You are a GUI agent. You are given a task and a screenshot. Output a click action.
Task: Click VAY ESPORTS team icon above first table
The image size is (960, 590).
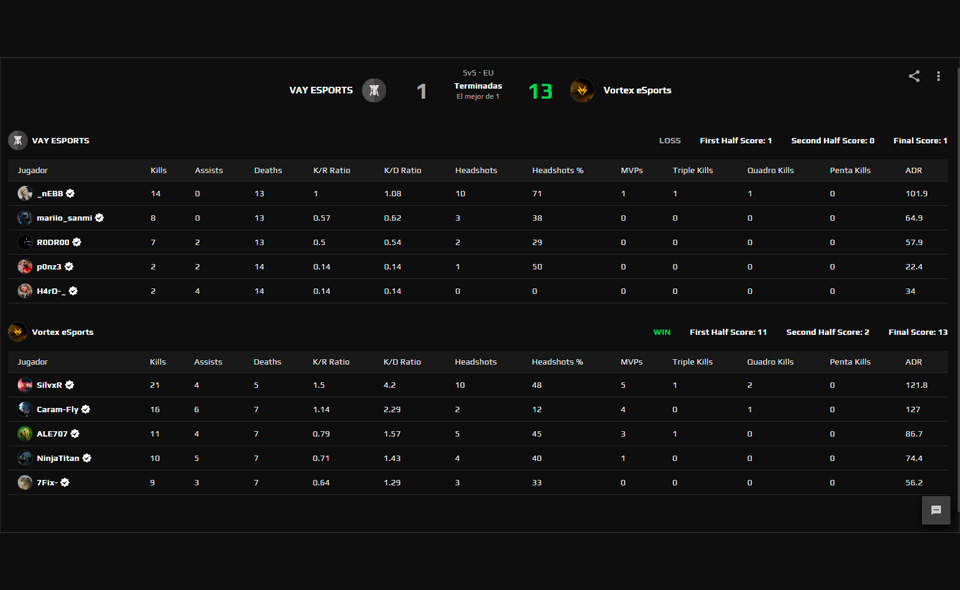[18, 141]
